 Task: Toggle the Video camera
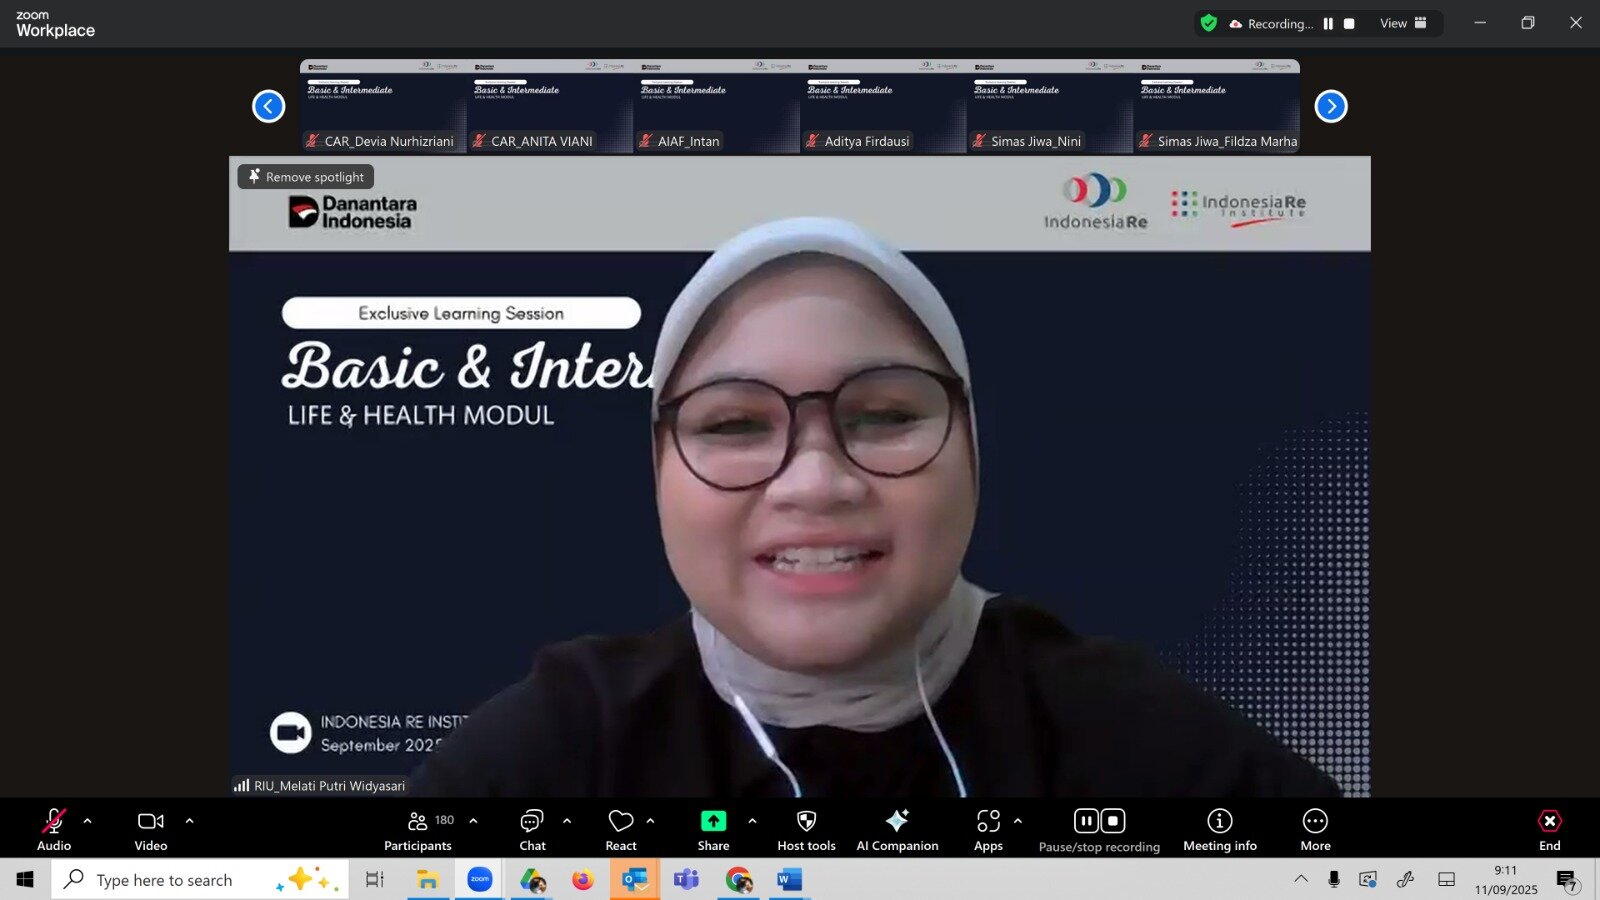151,829
